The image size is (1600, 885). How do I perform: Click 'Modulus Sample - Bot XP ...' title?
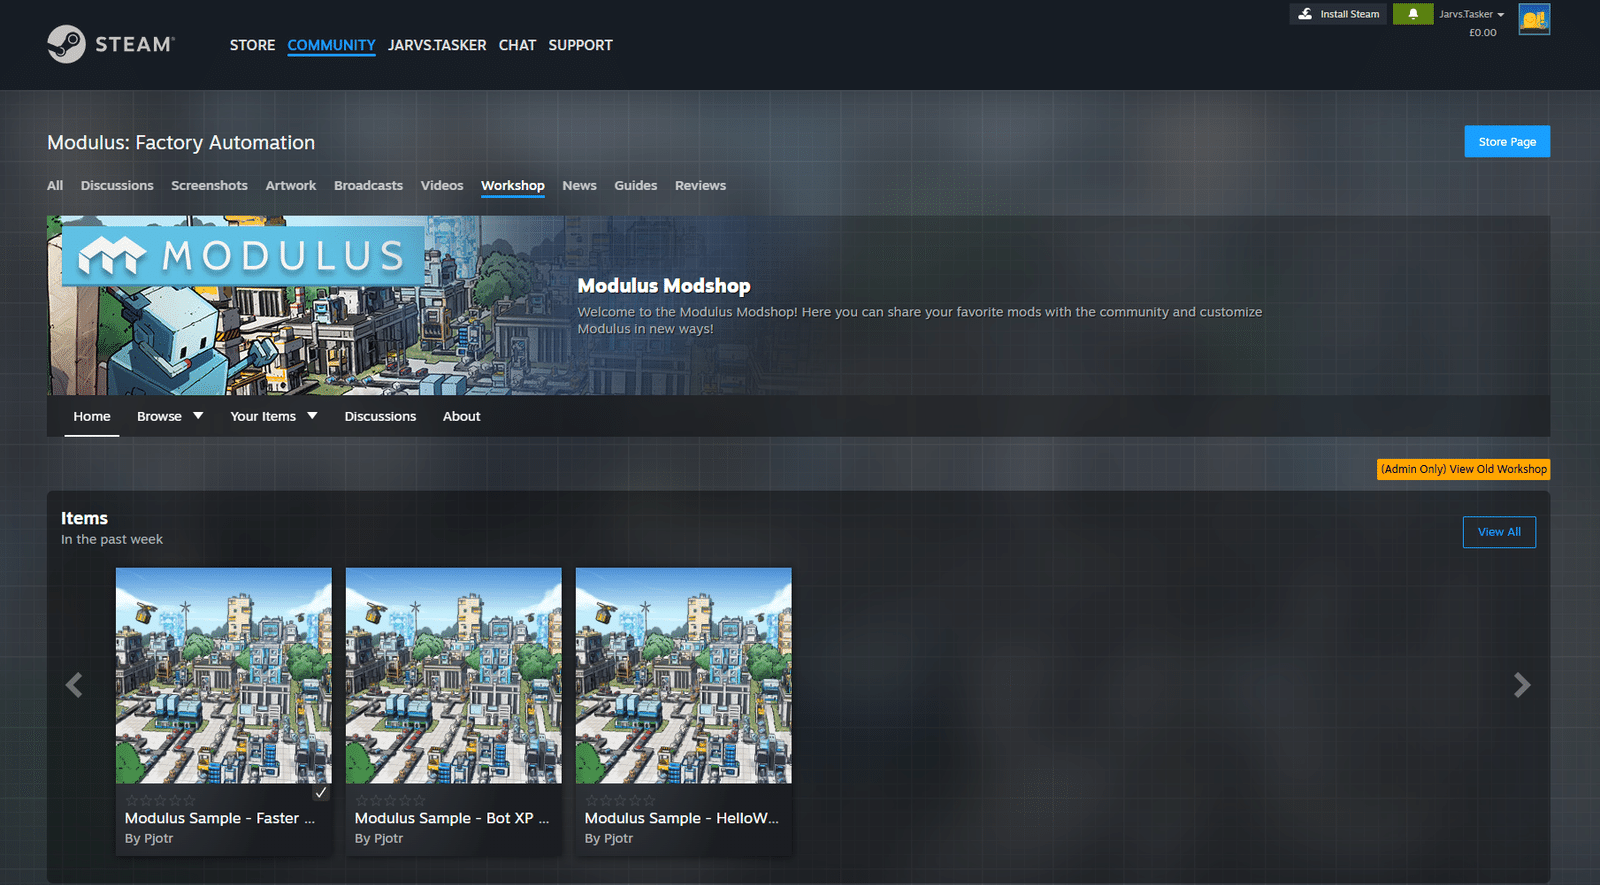452,818
